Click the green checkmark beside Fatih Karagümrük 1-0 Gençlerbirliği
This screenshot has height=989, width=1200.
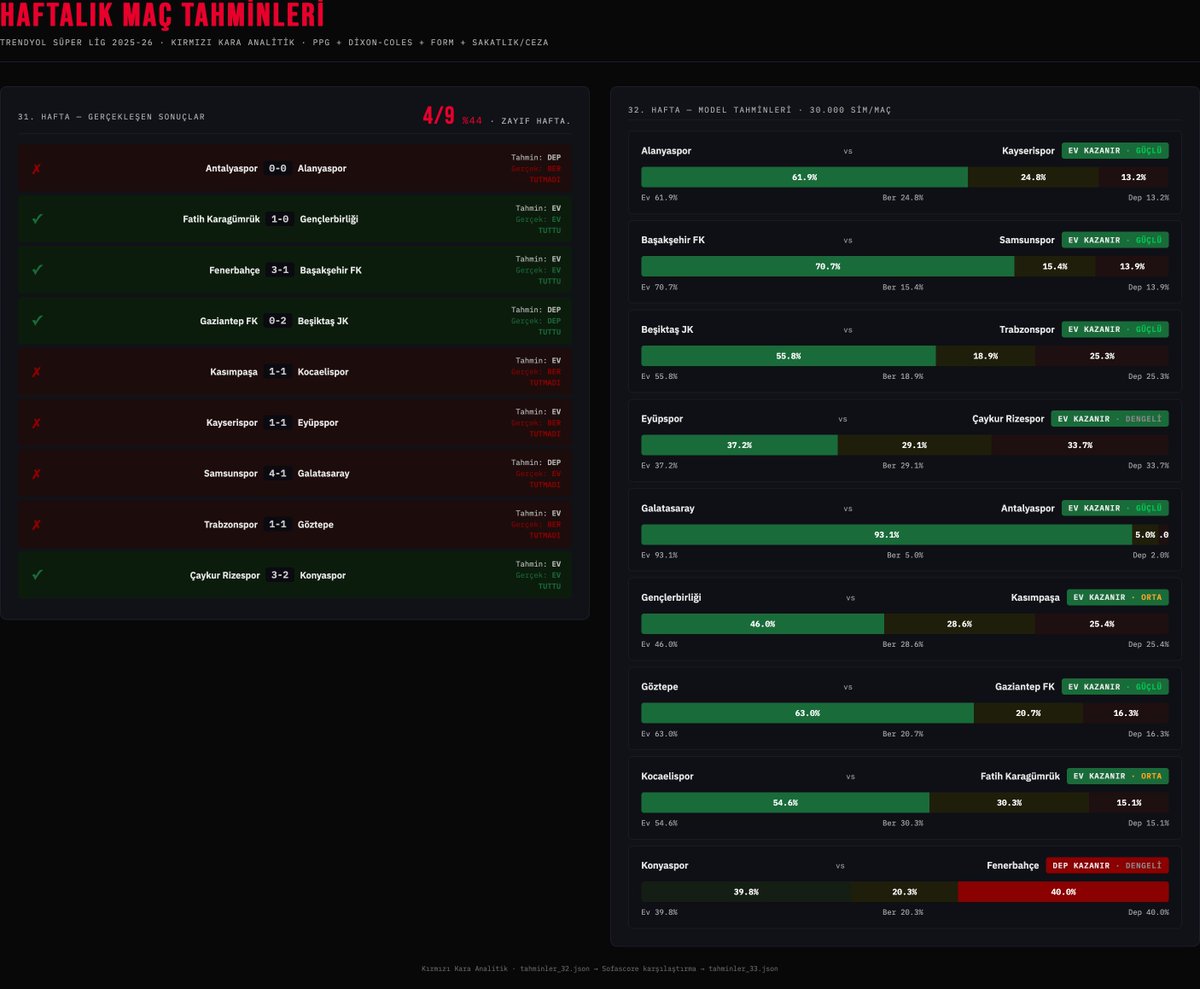(x=37, y=219)
